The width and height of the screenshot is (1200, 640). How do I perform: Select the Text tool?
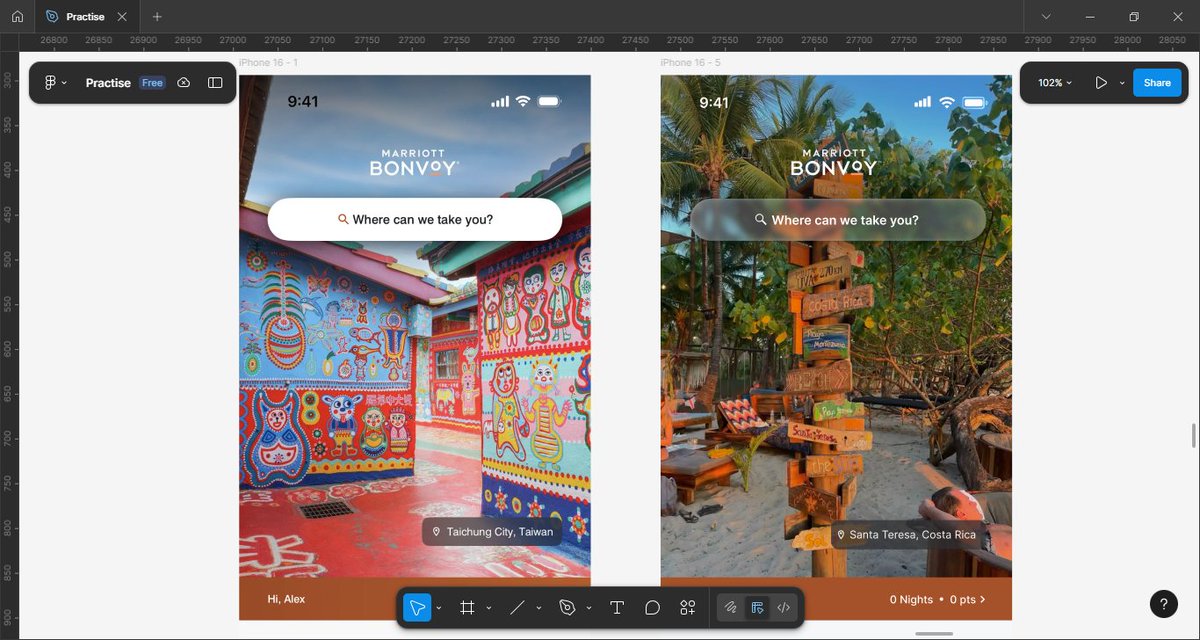coord(617,607)
